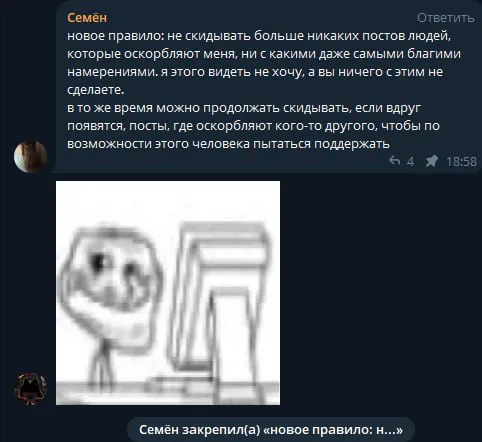
Task: Click the reply arrow icon beside count 4
Action: coord(394,161)
